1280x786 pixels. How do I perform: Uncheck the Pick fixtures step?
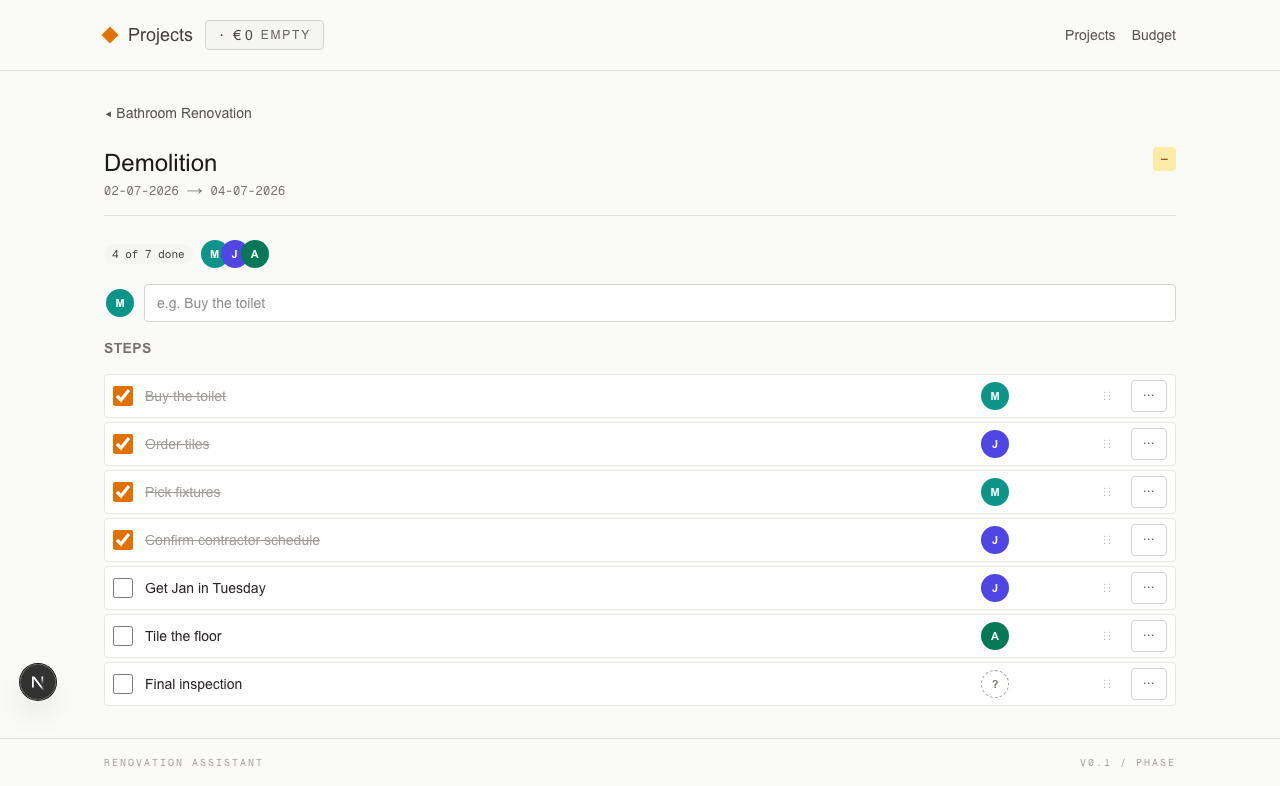tap(123, 492)
